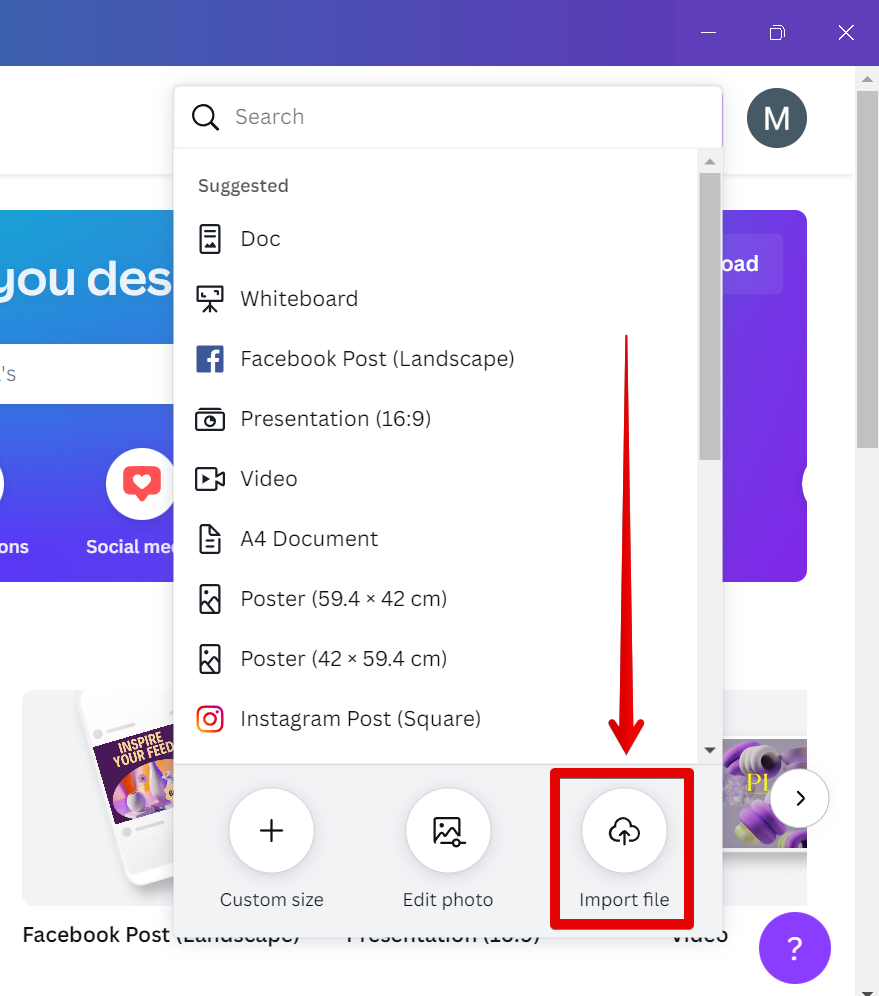
Task: Click the Facebook logo icon
Action: [210, 359]
